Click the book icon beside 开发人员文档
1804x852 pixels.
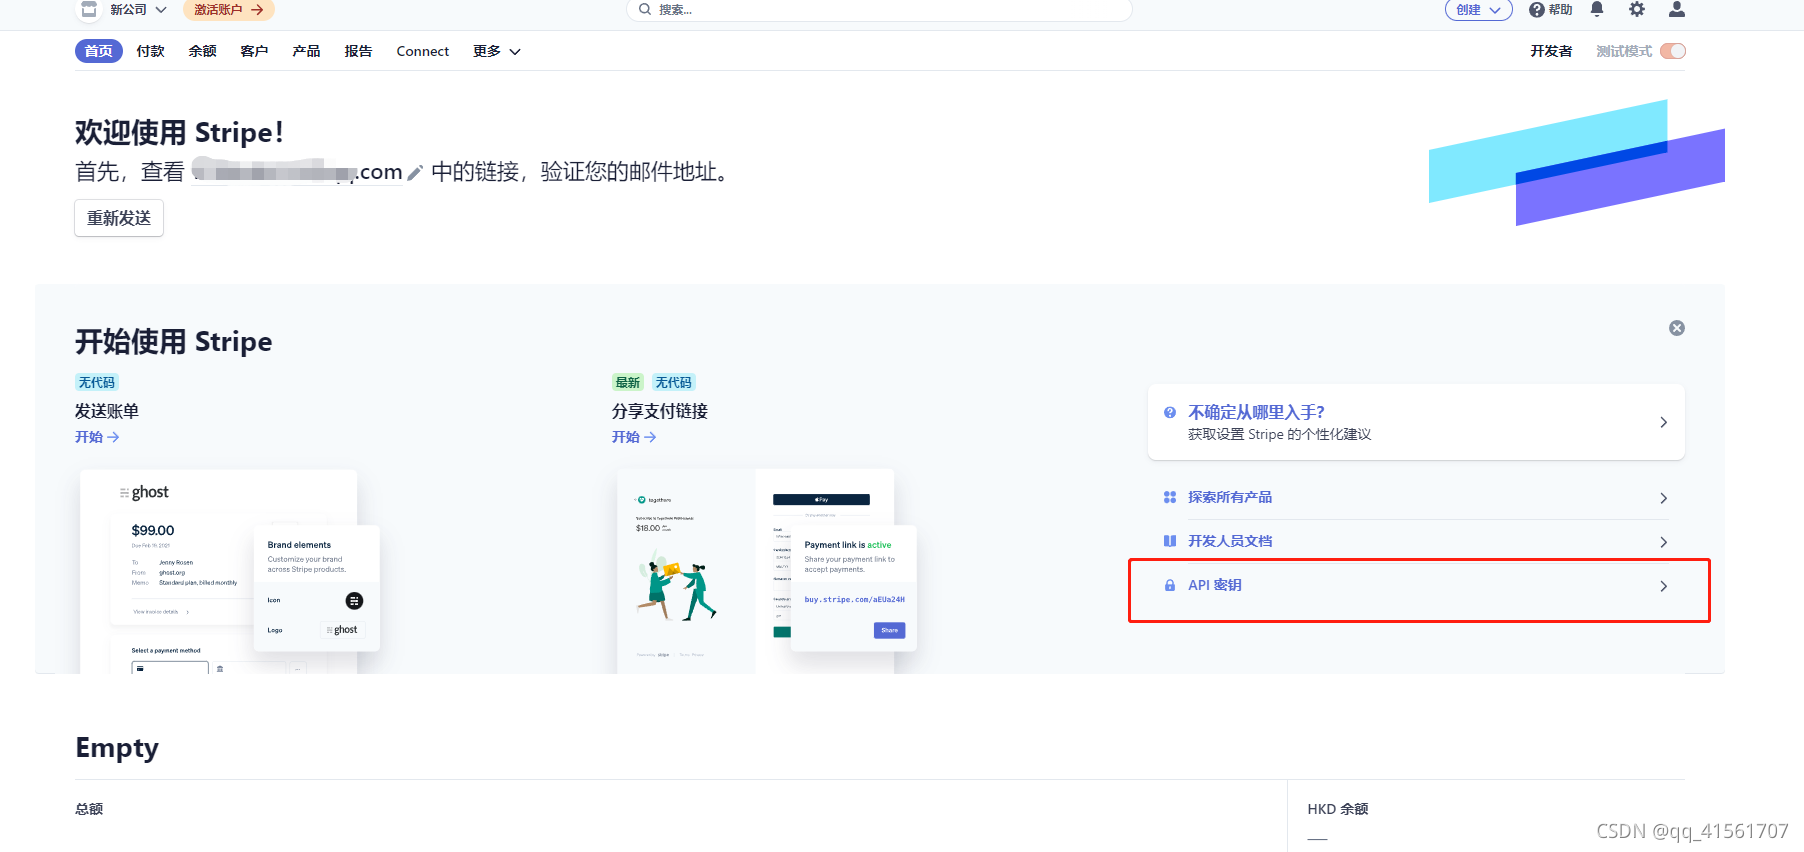1169,541
